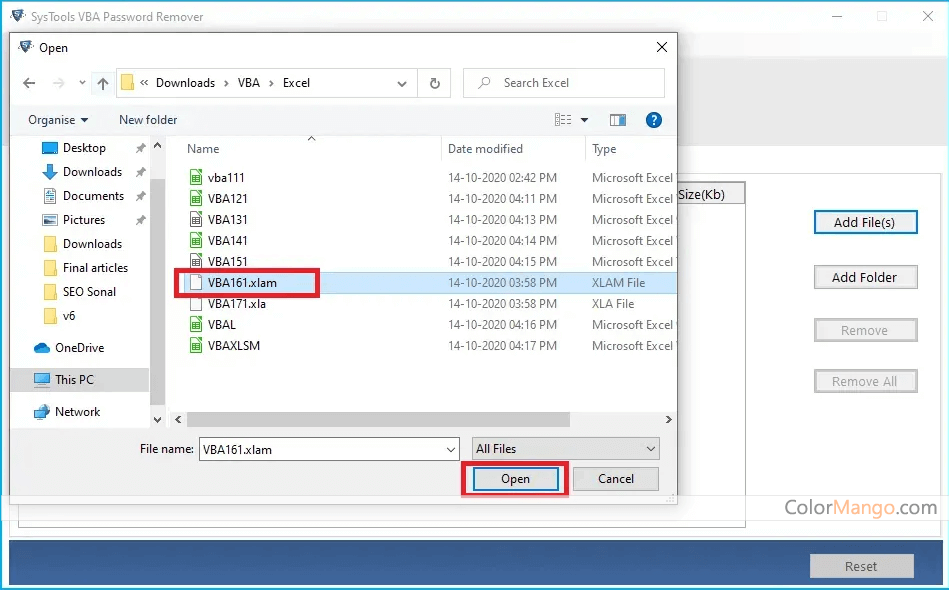Select the VBA151 file
The height and width of the screenshot is (590, 949).
227,261
